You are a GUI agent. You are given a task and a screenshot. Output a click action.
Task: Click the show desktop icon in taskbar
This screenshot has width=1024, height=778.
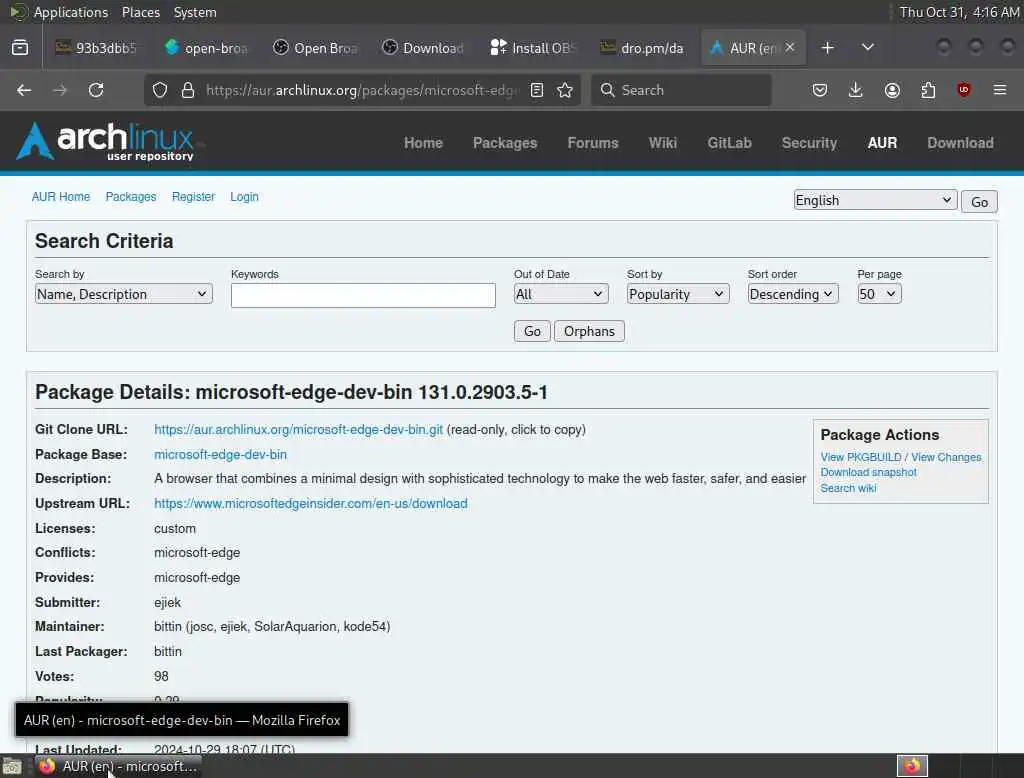point(12,766)
